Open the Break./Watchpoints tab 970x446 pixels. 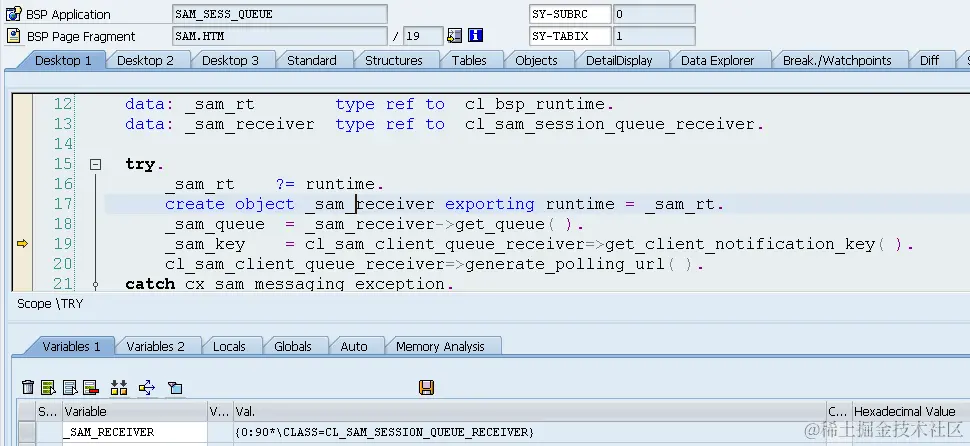pyautogui.click(x=837, y=60)
